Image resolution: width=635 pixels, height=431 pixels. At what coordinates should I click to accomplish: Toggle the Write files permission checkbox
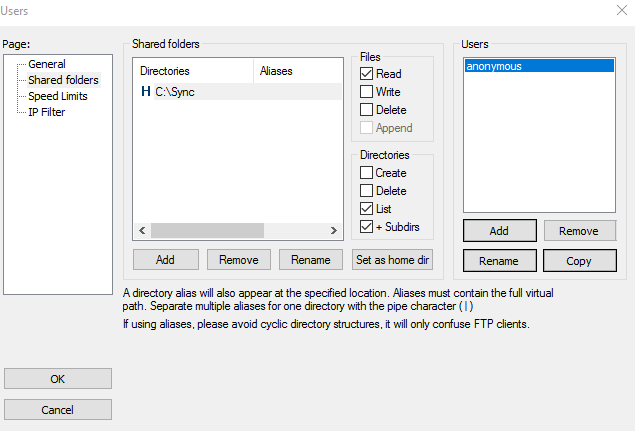(x=367, y=92)
